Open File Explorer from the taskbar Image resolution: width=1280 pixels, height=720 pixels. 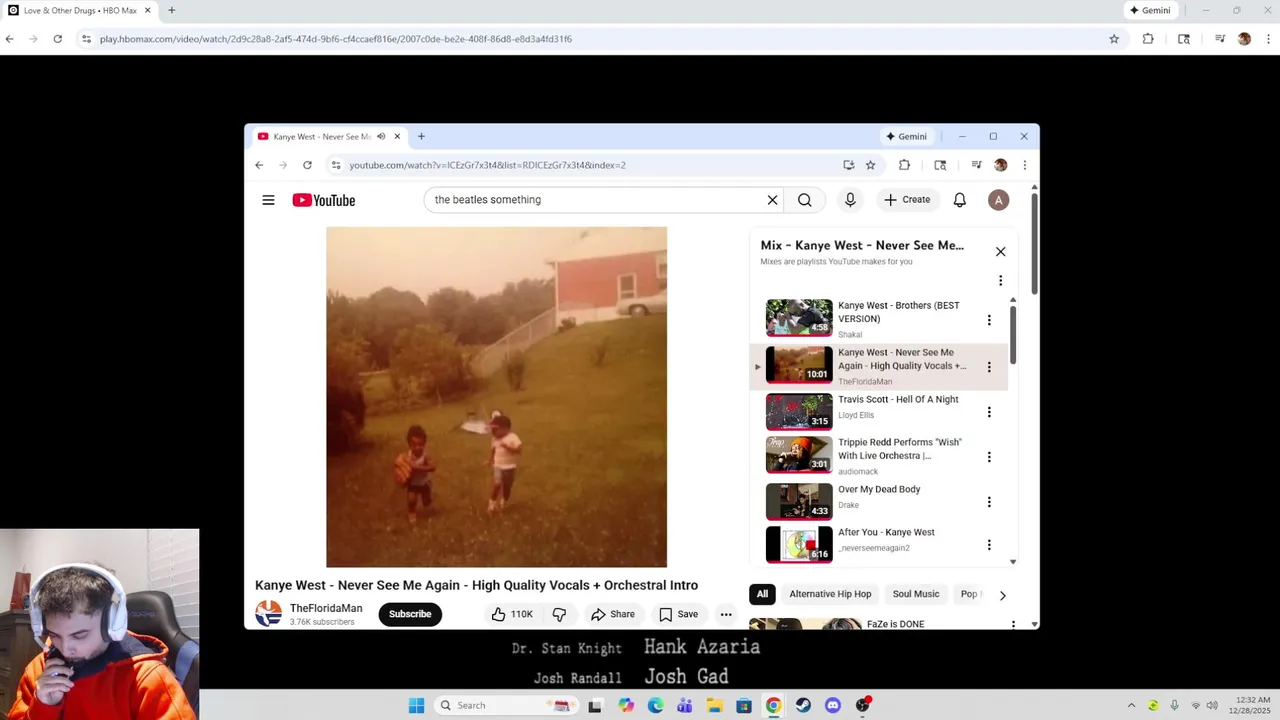pos(714,705)
